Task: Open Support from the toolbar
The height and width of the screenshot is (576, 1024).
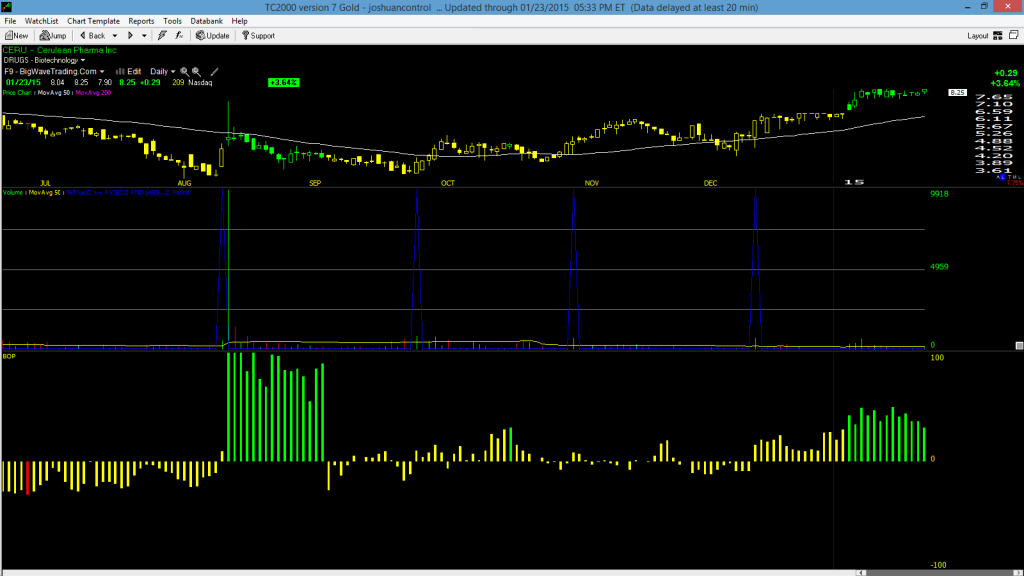Action: coord(259,36)
